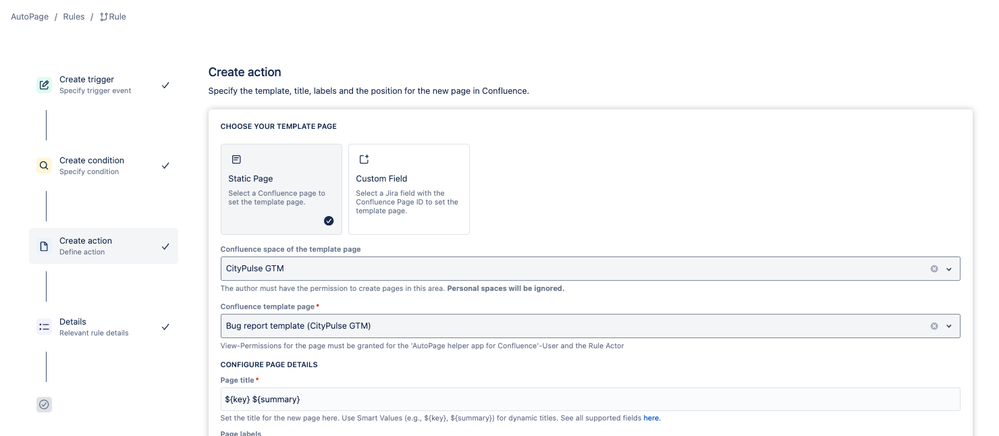
Task: Clear the Bug report template selection
Action: tap(934, 326)
